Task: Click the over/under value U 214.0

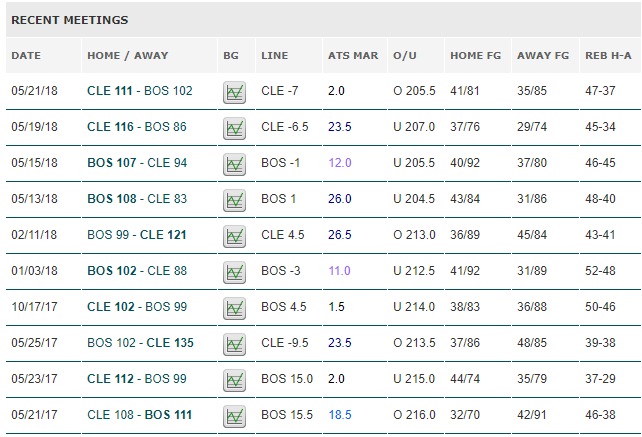Action: pos(414,307)
